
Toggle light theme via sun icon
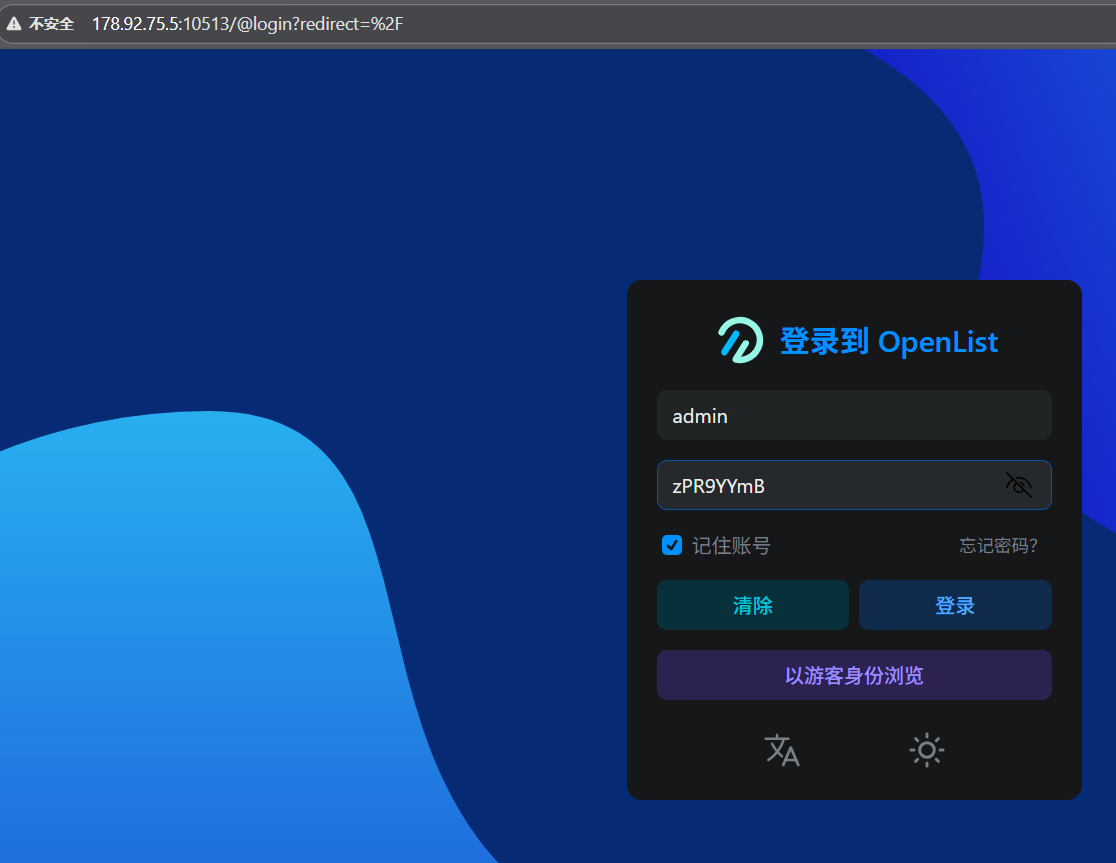click(x=927, y=750)
